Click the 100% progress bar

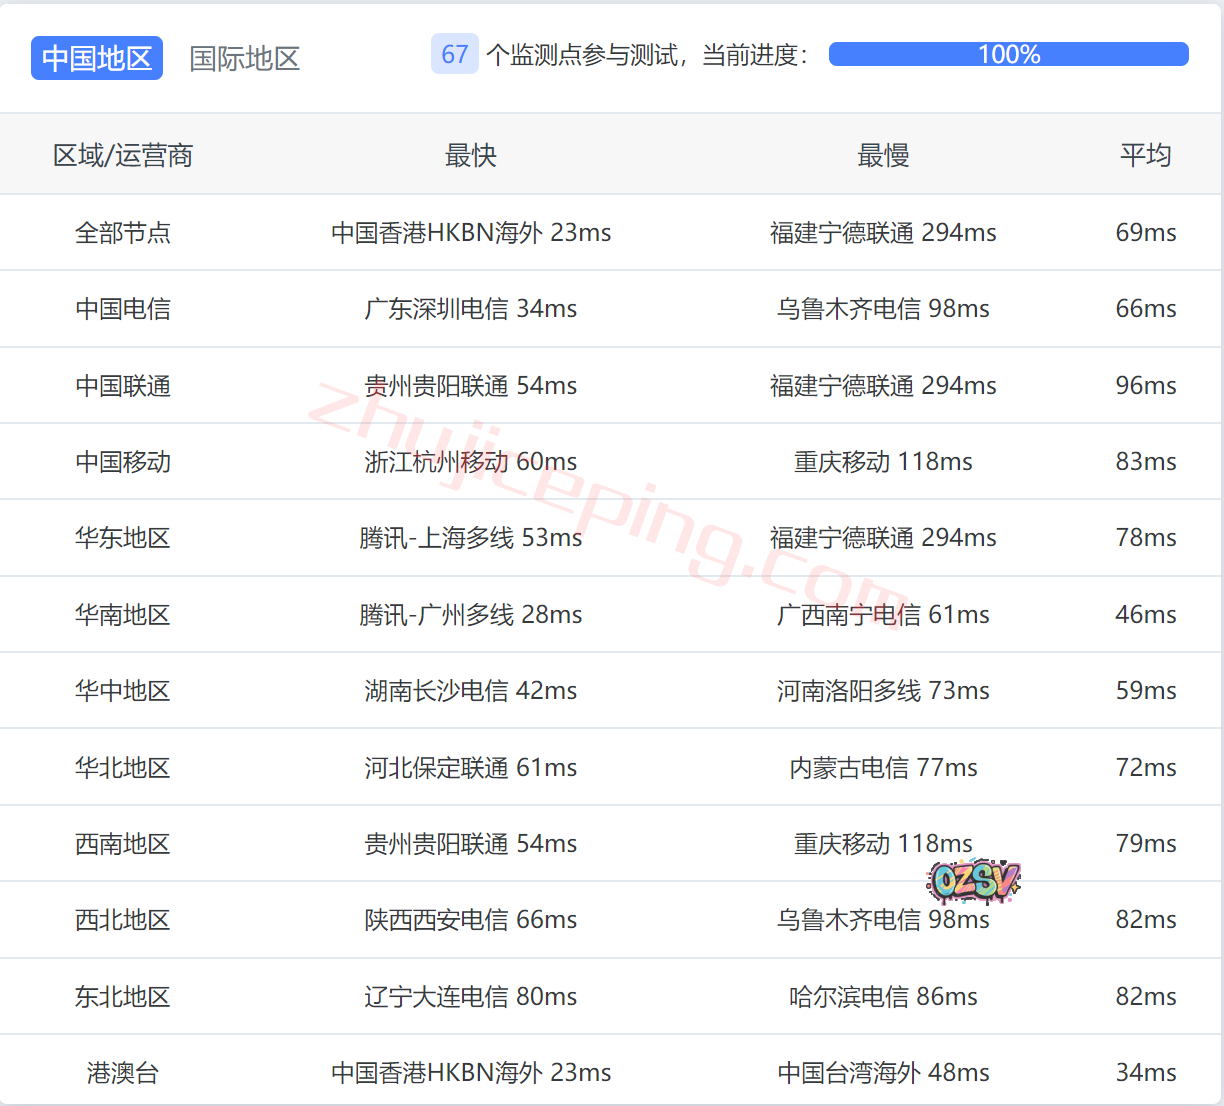point(1008,54)
